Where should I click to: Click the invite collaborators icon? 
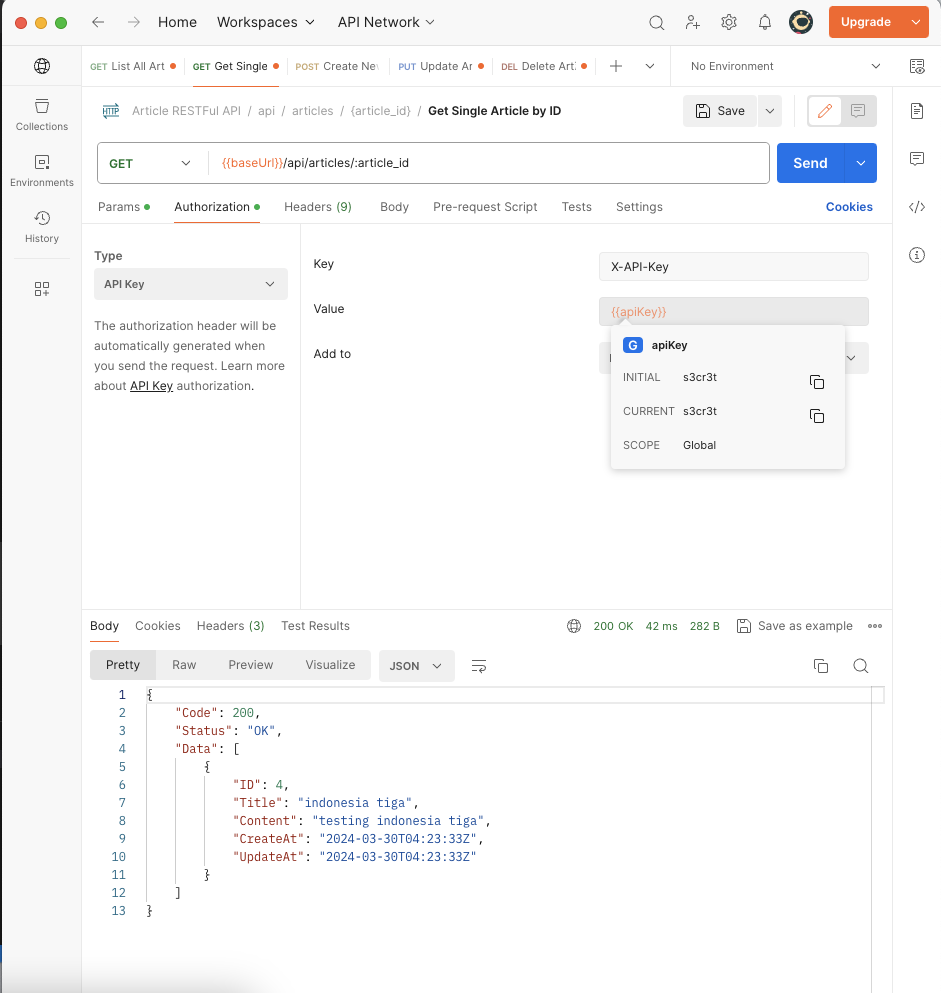[x=693, y=22]
